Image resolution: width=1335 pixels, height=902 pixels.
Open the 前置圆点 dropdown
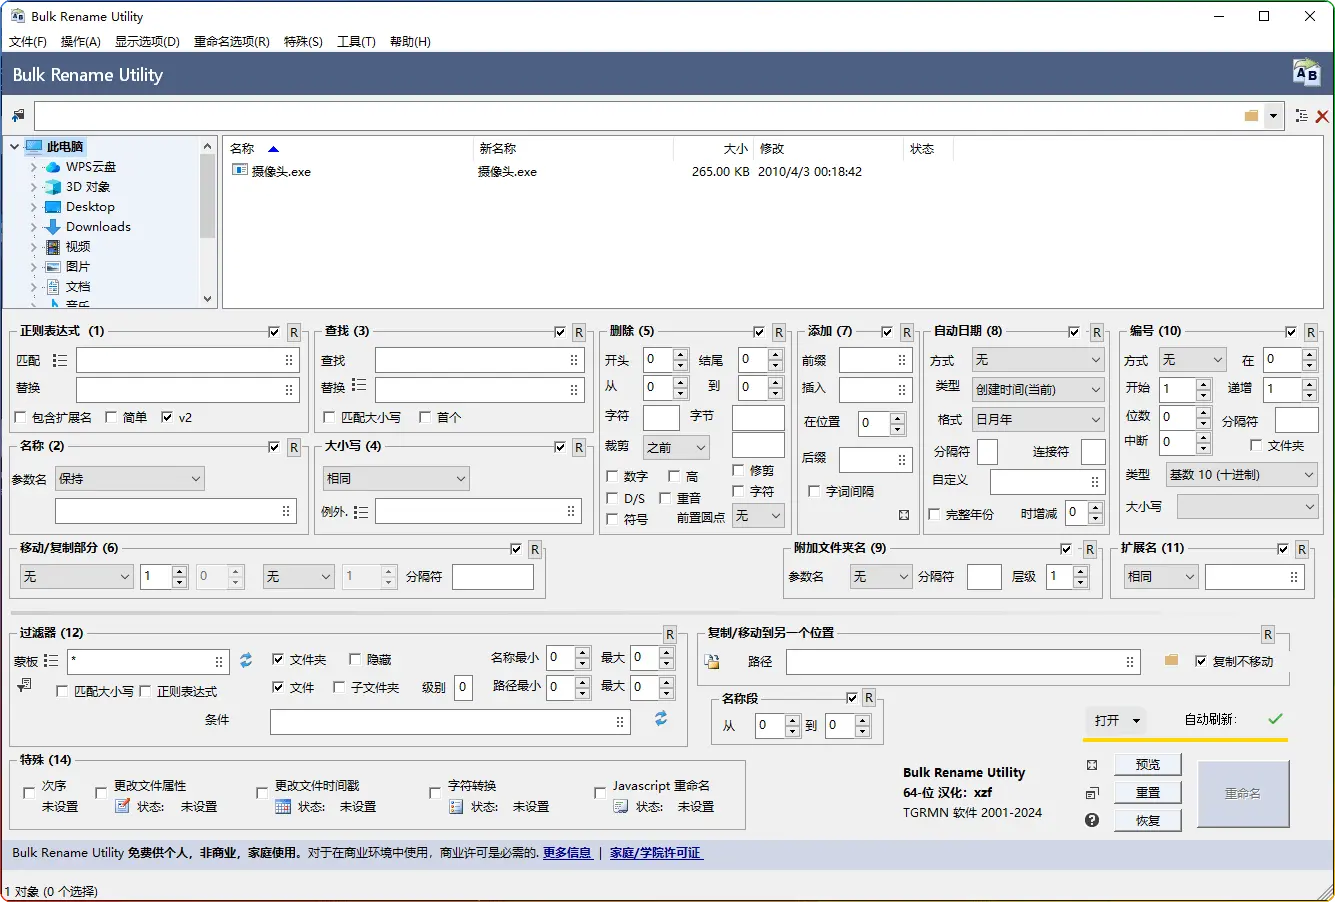click(x=757, y=516)
